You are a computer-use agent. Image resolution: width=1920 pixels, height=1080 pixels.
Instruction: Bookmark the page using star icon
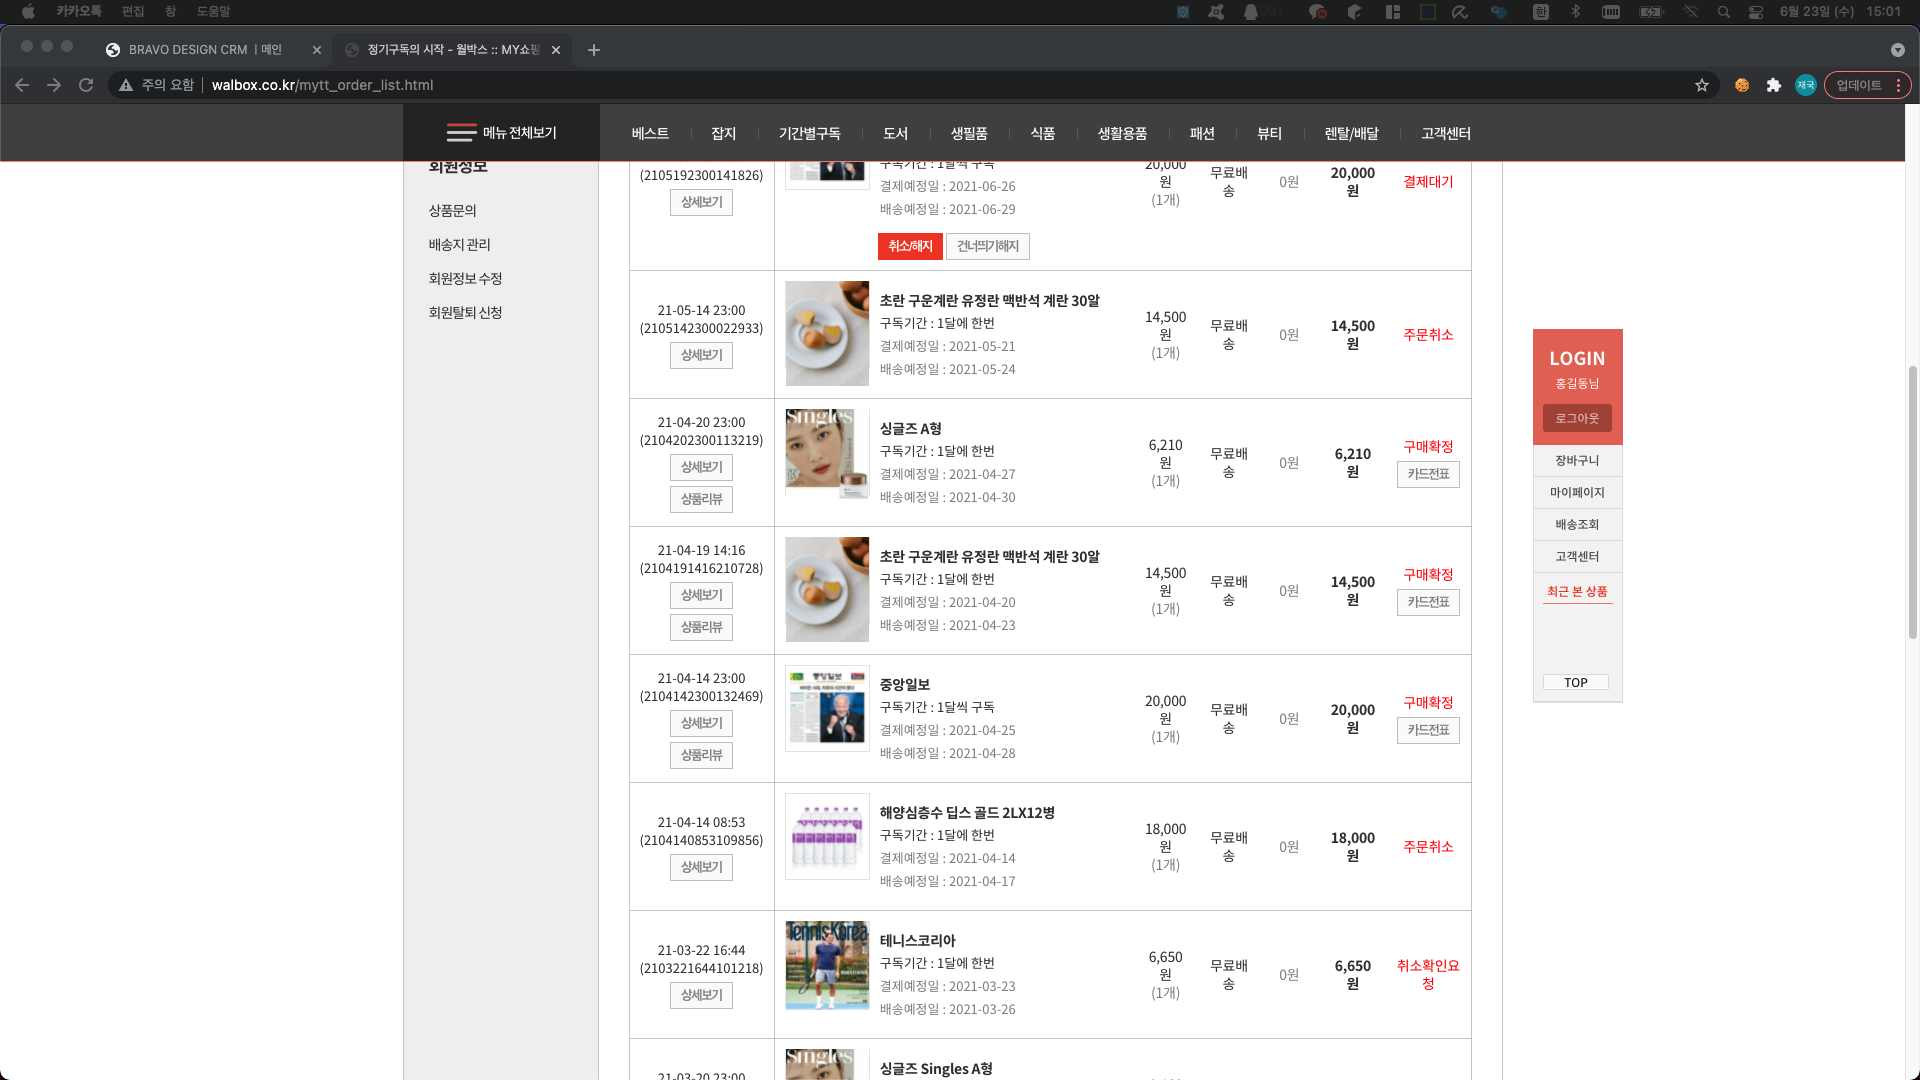pos(1702,85)
